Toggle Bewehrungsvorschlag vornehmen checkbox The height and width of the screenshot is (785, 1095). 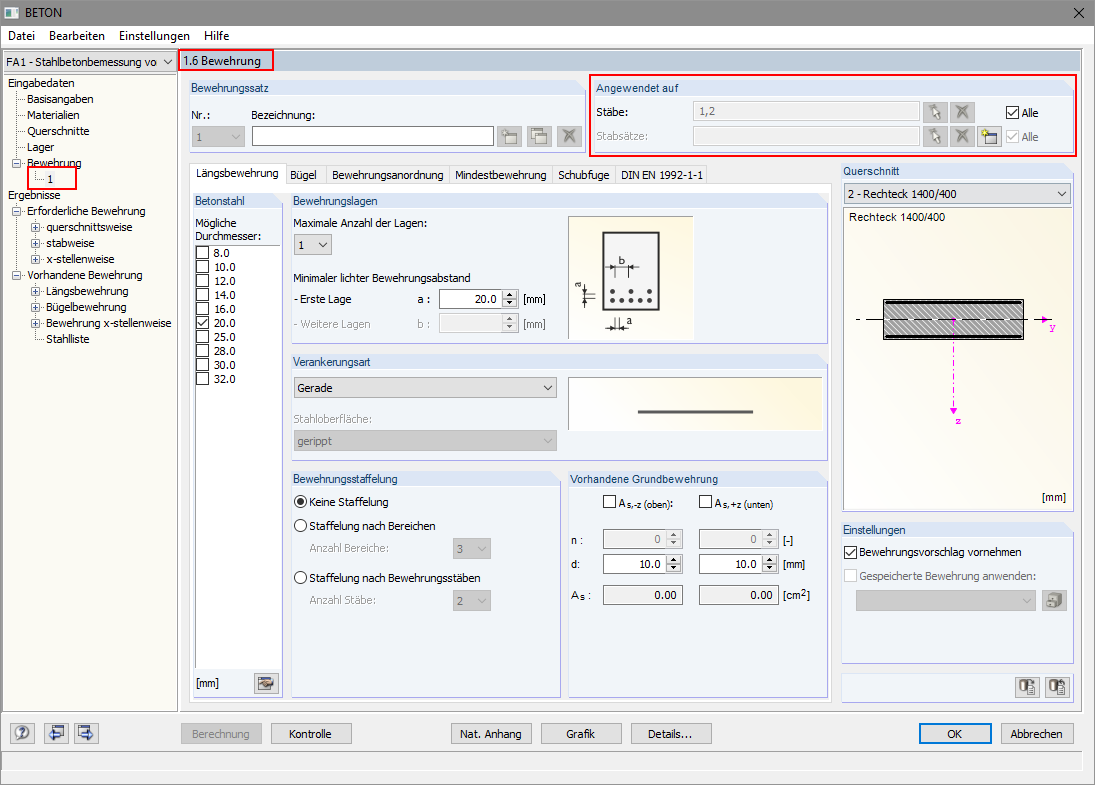click(851, 552)
